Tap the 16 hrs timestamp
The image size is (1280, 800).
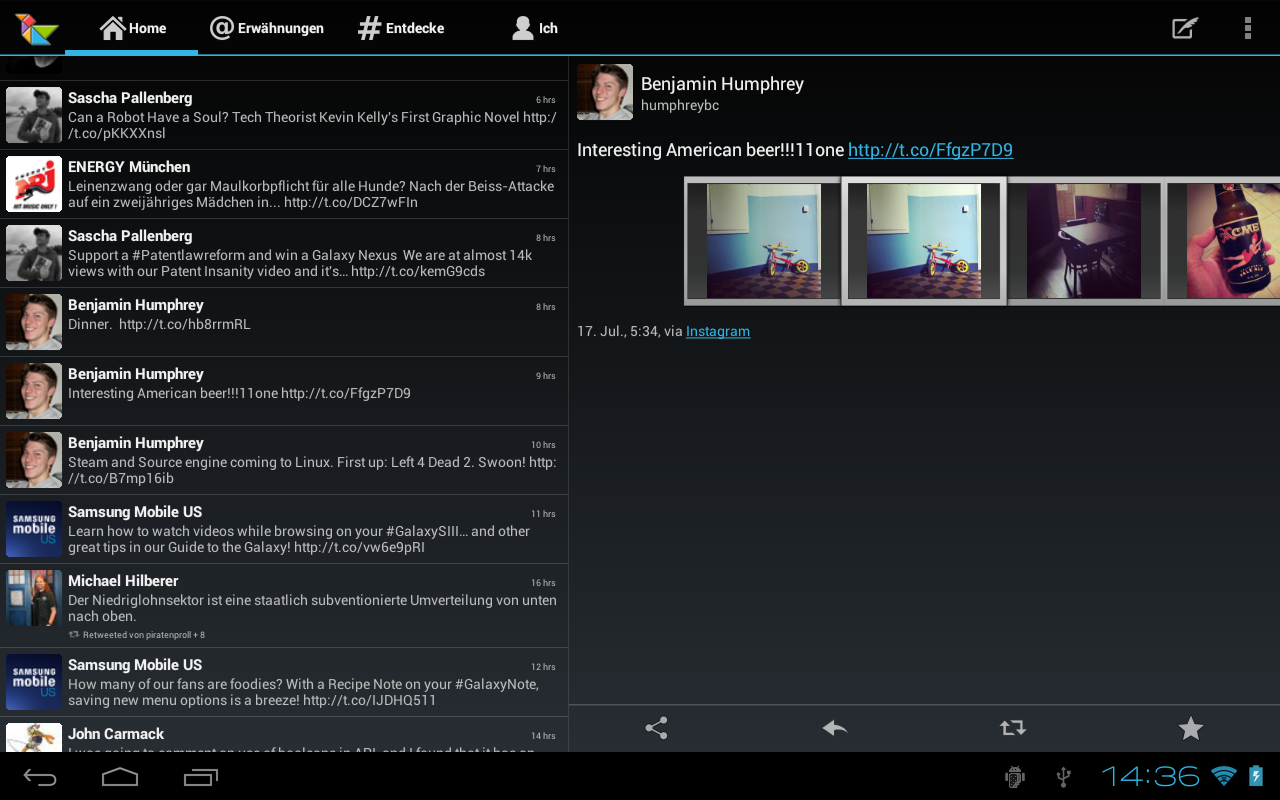pos(544,583)
